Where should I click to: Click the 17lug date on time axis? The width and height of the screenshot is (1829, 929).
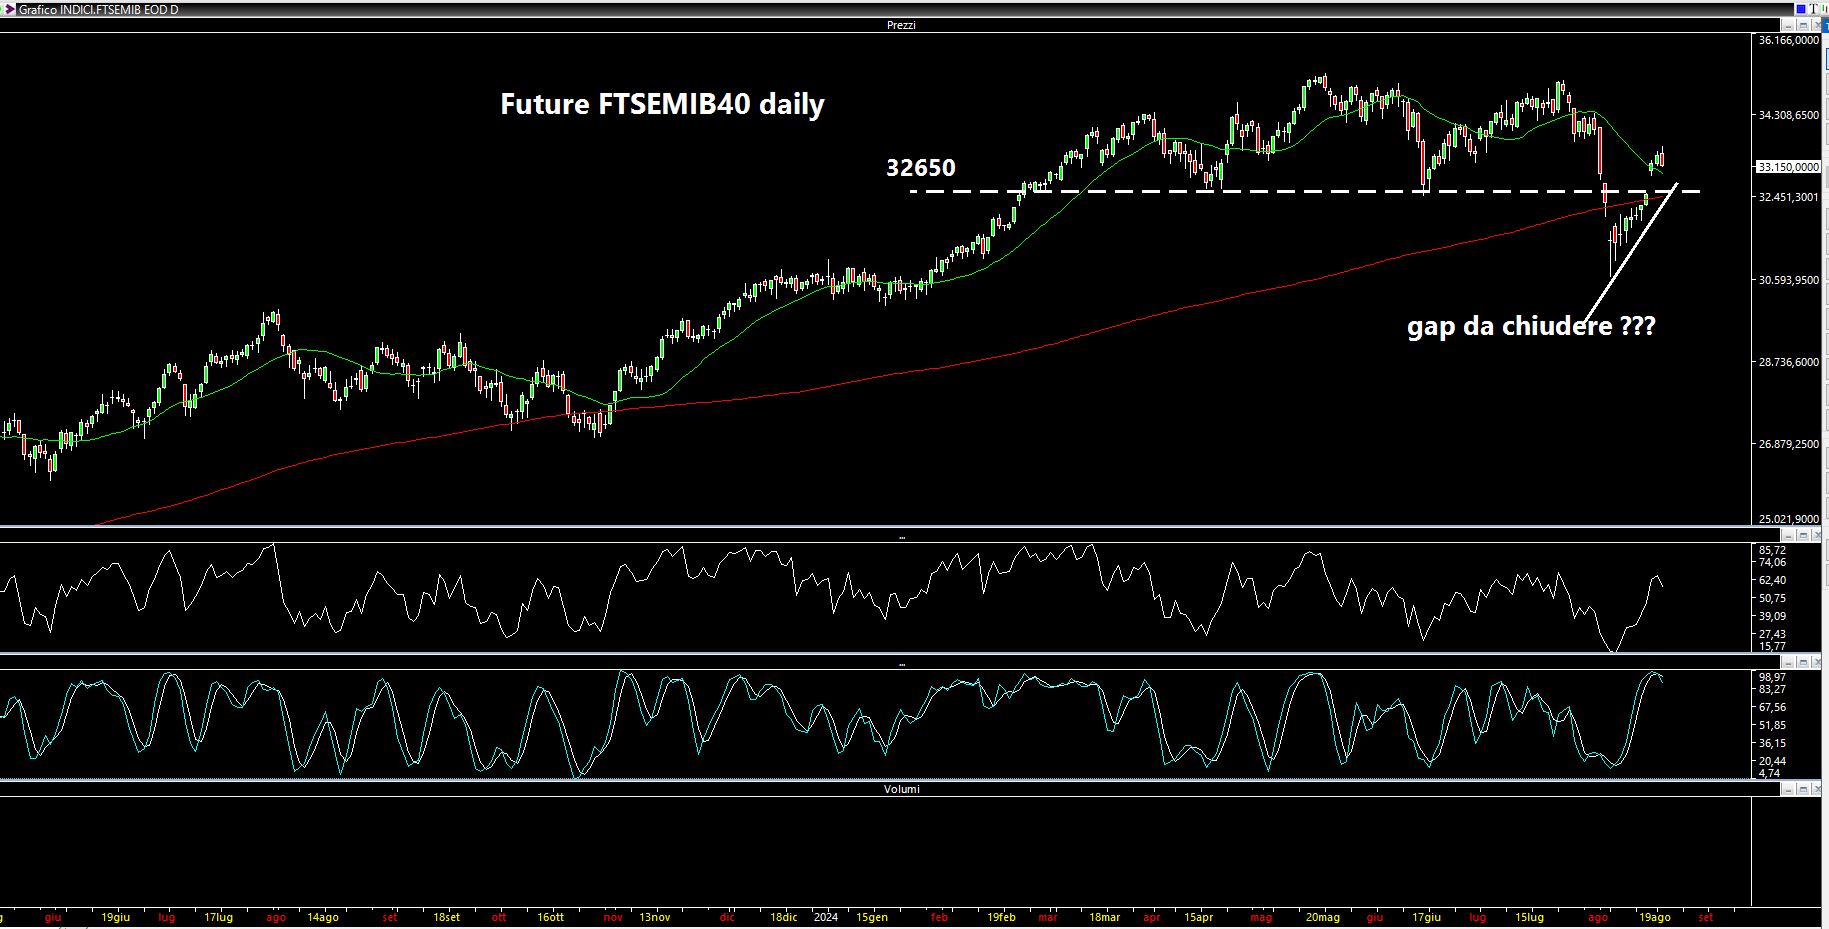(x=218, y=917)
